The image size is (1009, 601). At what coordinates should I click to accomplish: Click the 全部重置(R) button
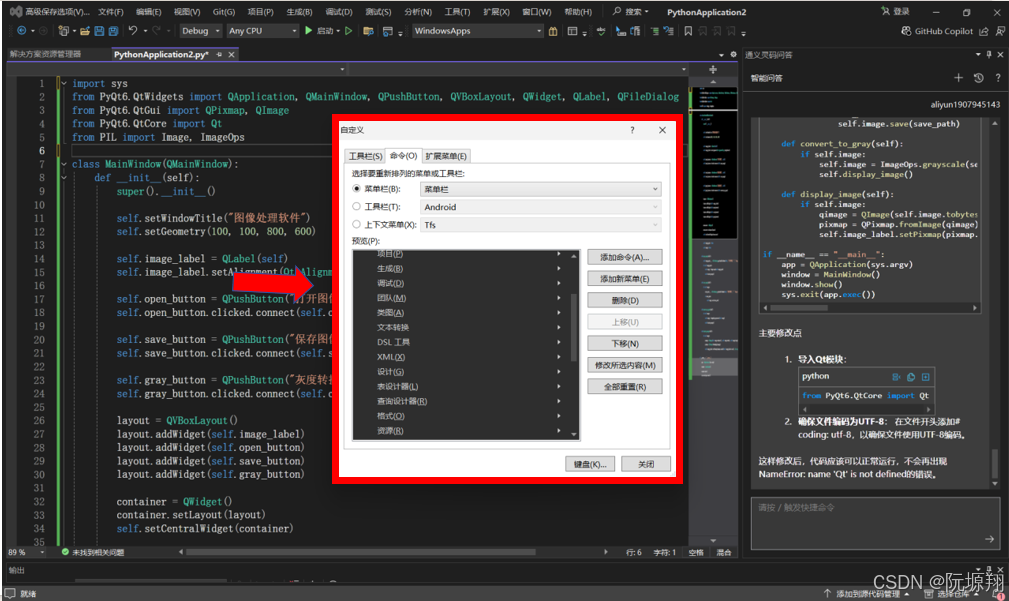tap(624, 387)
